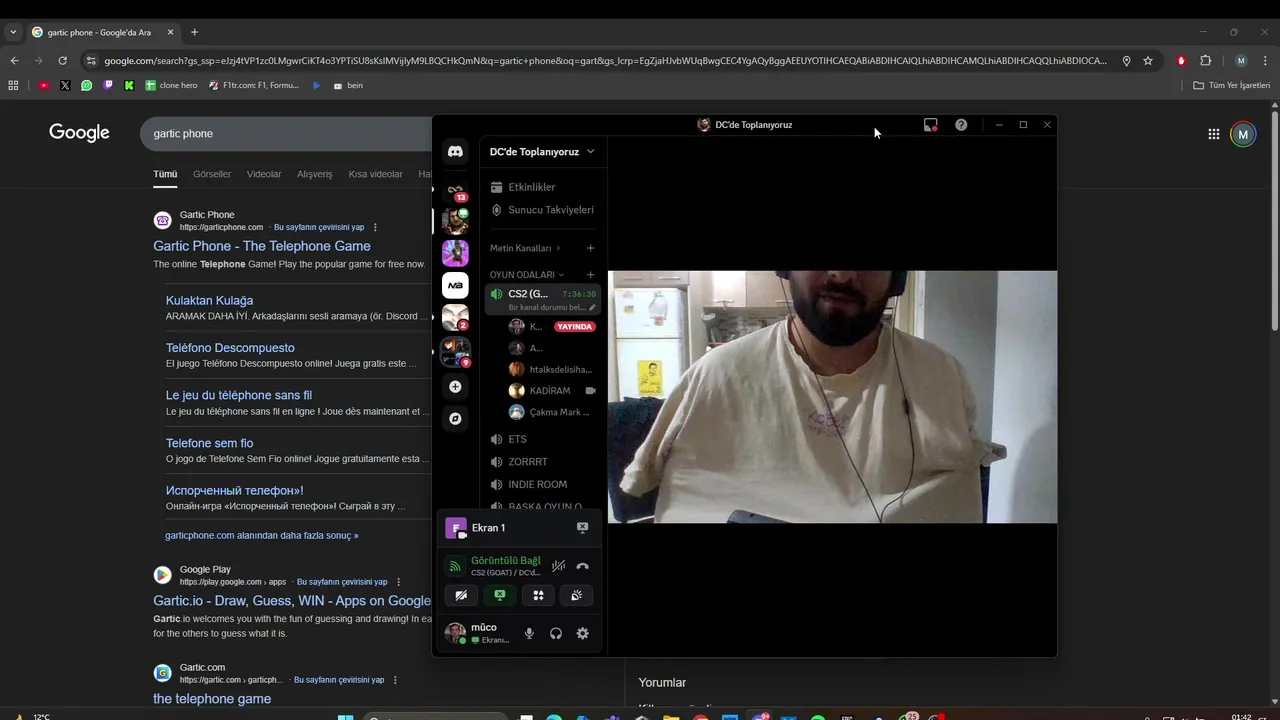Open Discord user settings gear
The width and height of the screenshot is (1280, 720).
pos(582,633)
